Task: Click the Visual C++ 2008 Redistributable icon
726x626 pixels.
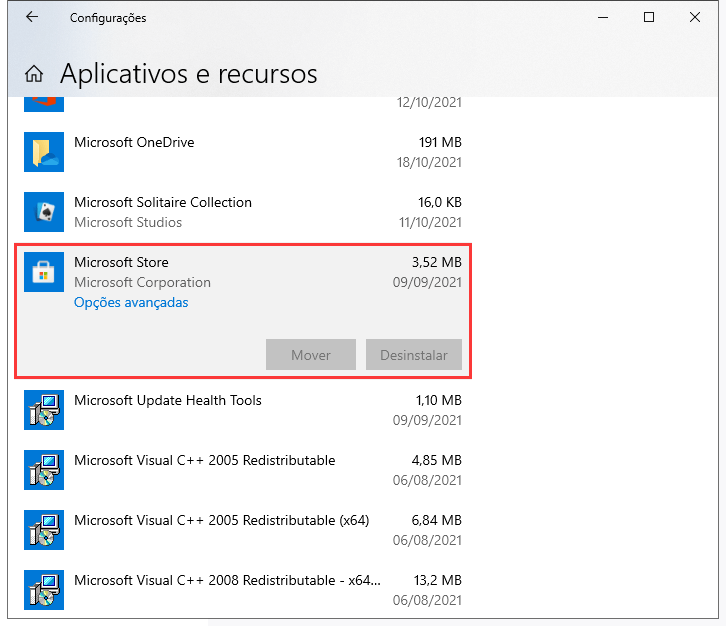Action: [44, 590]
